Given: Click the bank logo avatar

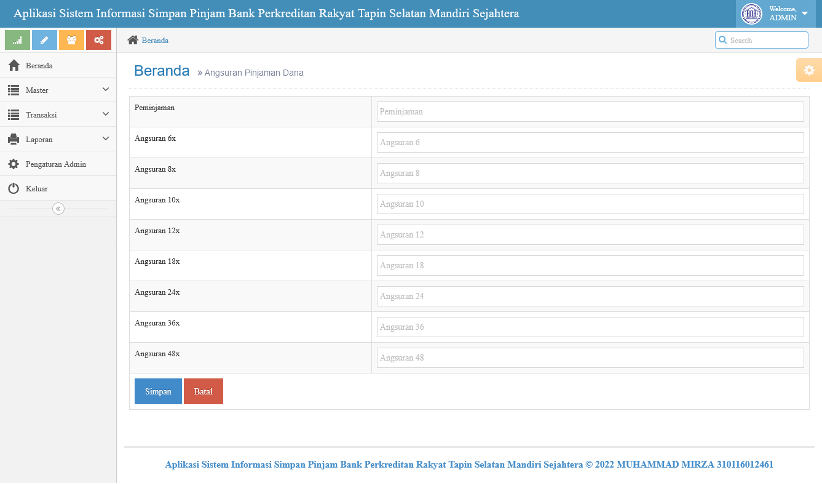Looking at the screenshot, I should click(751, 14).
